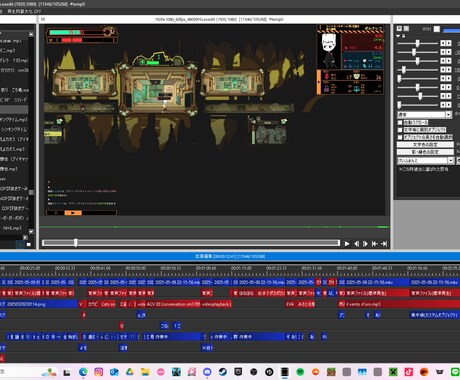
Task: Jump to the end of the video
Action: 384,244
